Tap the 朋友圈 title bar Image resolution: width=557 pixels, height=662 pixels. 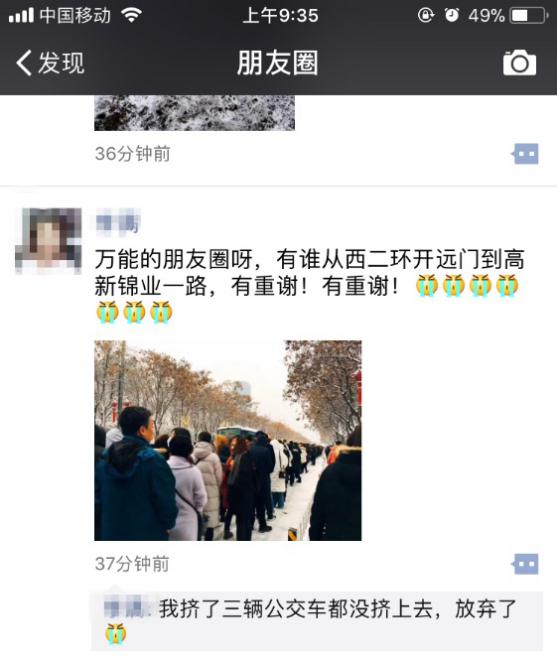pyautogui.click(x=277, y=63)
